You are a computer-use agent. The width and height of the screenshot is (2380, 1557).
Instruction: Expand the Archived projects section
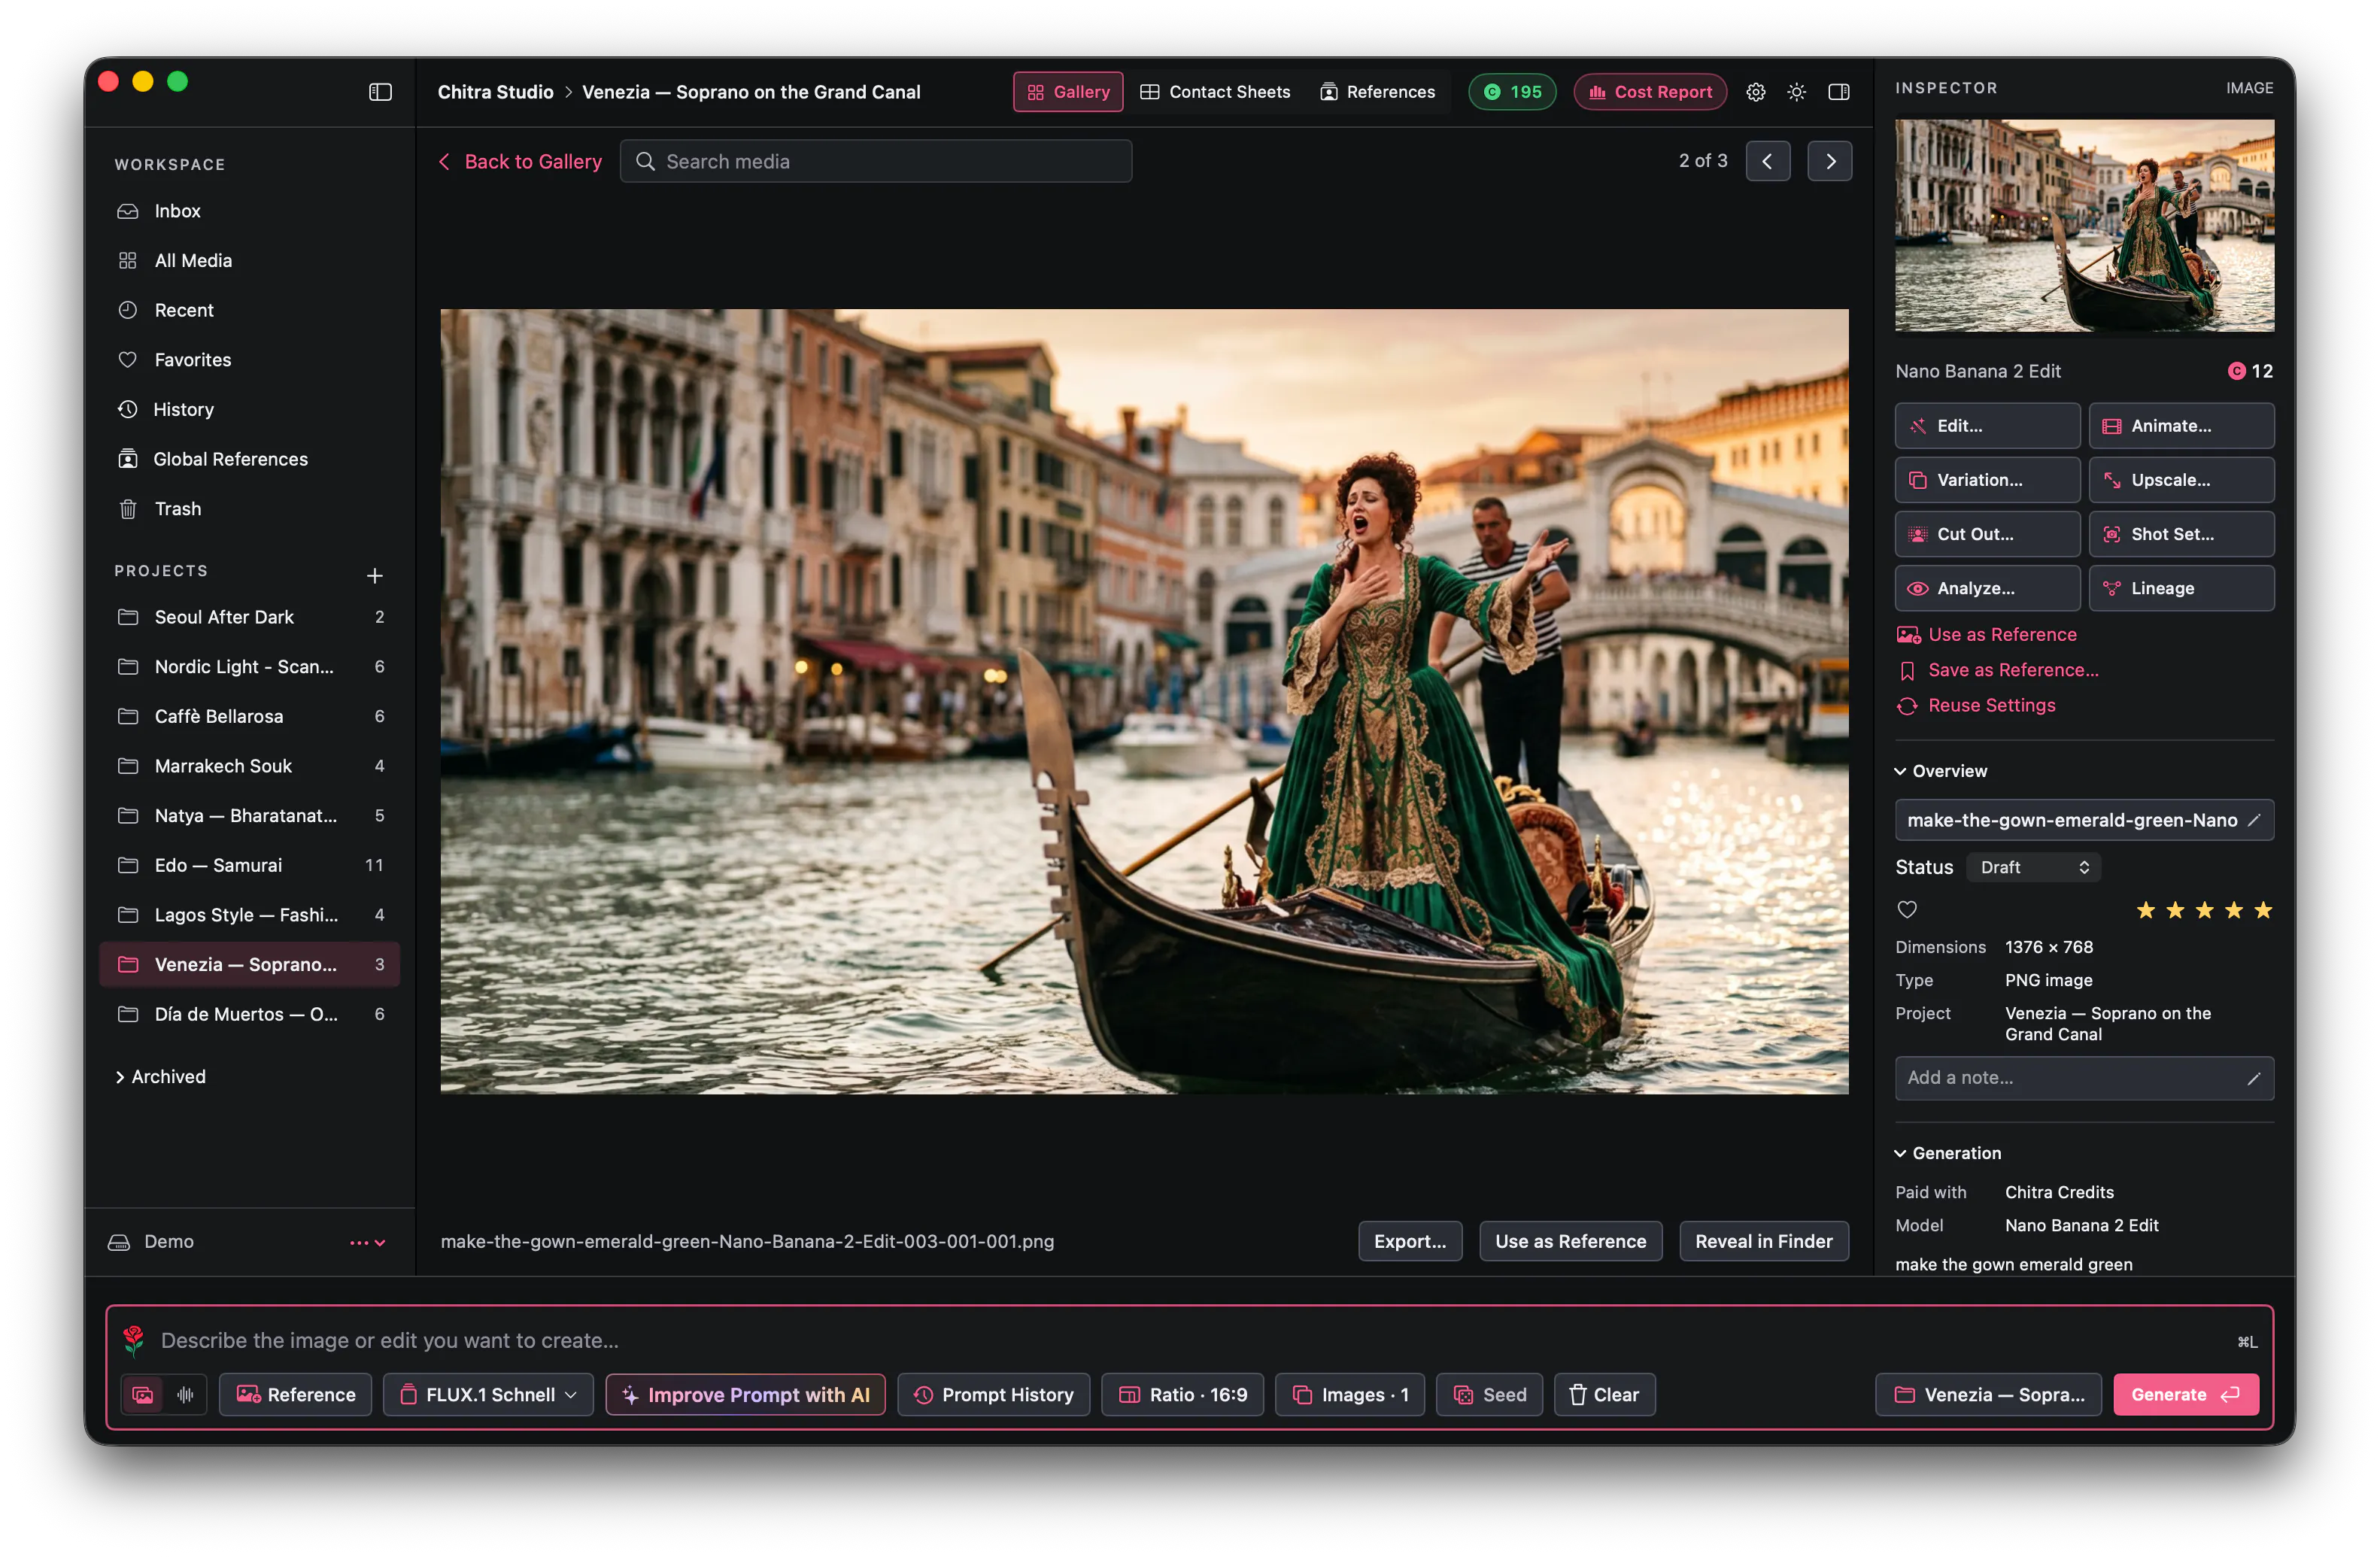coord(160,1076)
